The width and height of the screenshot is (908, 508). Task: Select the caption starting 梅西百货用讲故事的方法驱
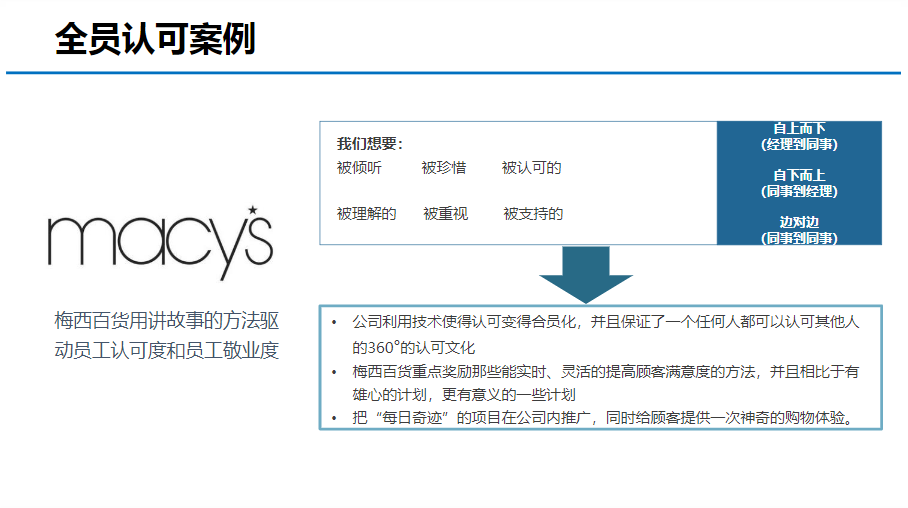point(167,335)
